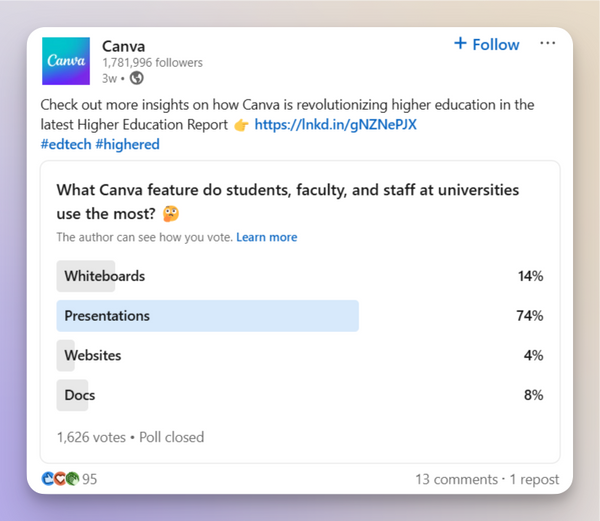
Task: Open the Learn more link
Action: point(266,237)
